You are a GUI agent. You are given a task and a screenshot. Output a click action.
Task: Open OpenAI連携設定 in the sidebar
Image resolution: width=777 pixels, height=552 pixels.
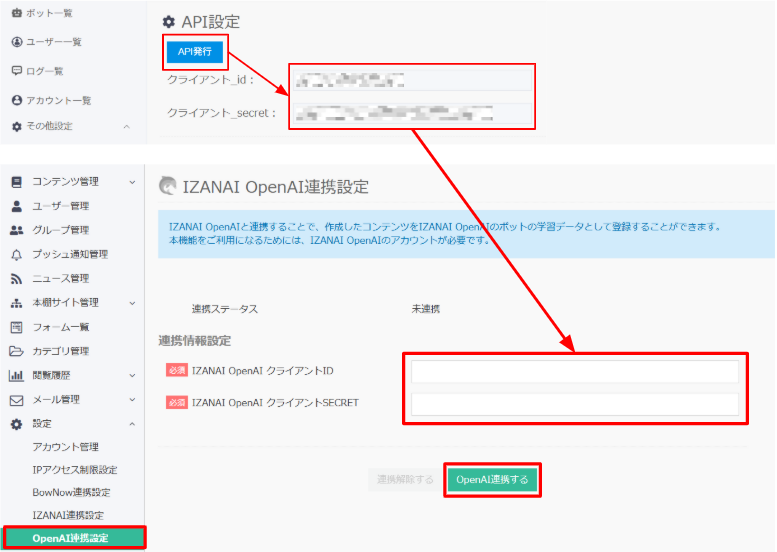(72, 538)
